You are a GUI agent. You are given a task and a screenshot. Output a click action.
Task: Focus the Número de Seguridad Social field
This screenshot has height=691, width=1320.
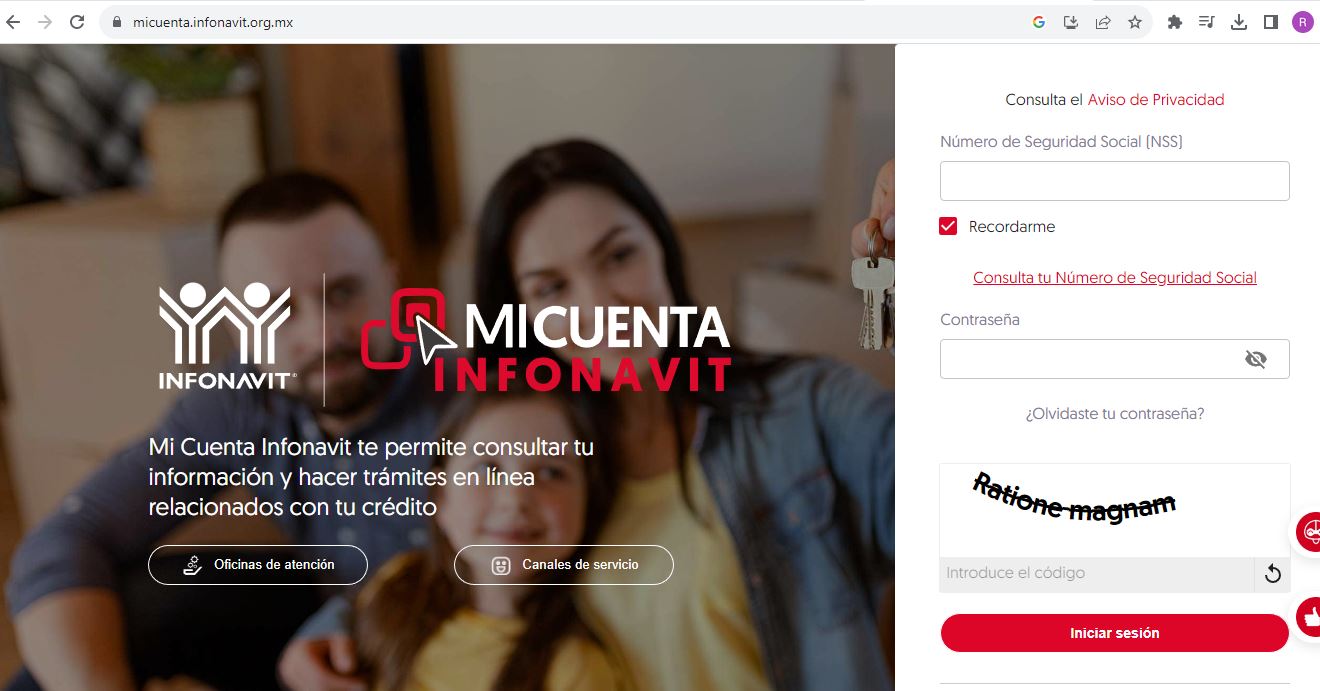[x=1115, y=181]
